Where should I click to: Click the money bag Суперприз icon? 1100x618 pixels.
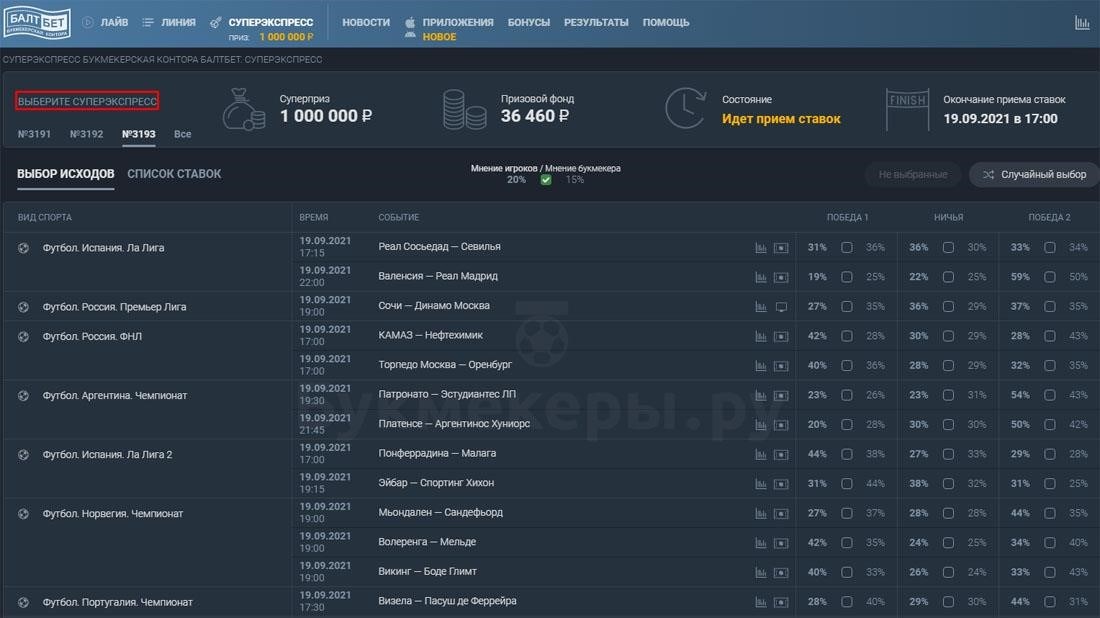(243, 109)
